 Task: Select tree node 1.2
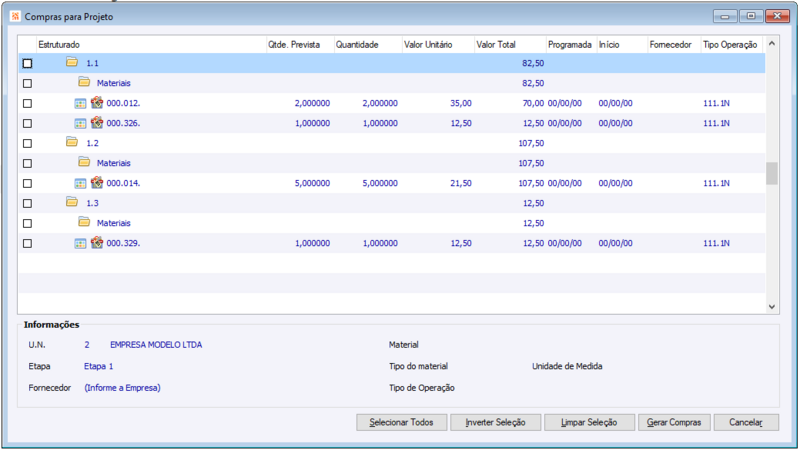(92, 143)
